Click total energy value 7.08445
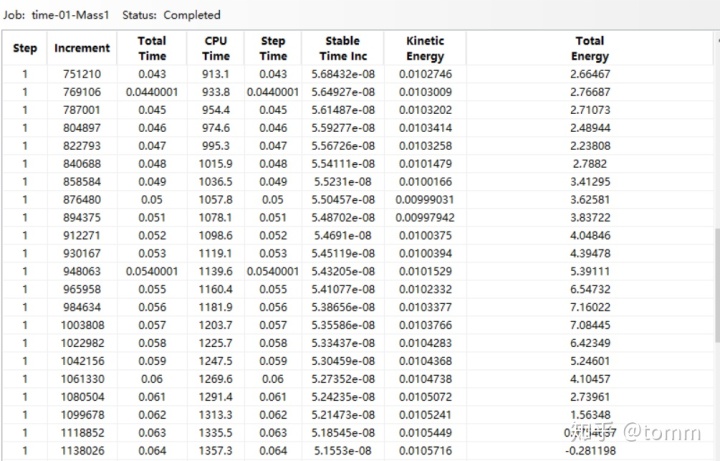720x461 pixels. (590, 325)
